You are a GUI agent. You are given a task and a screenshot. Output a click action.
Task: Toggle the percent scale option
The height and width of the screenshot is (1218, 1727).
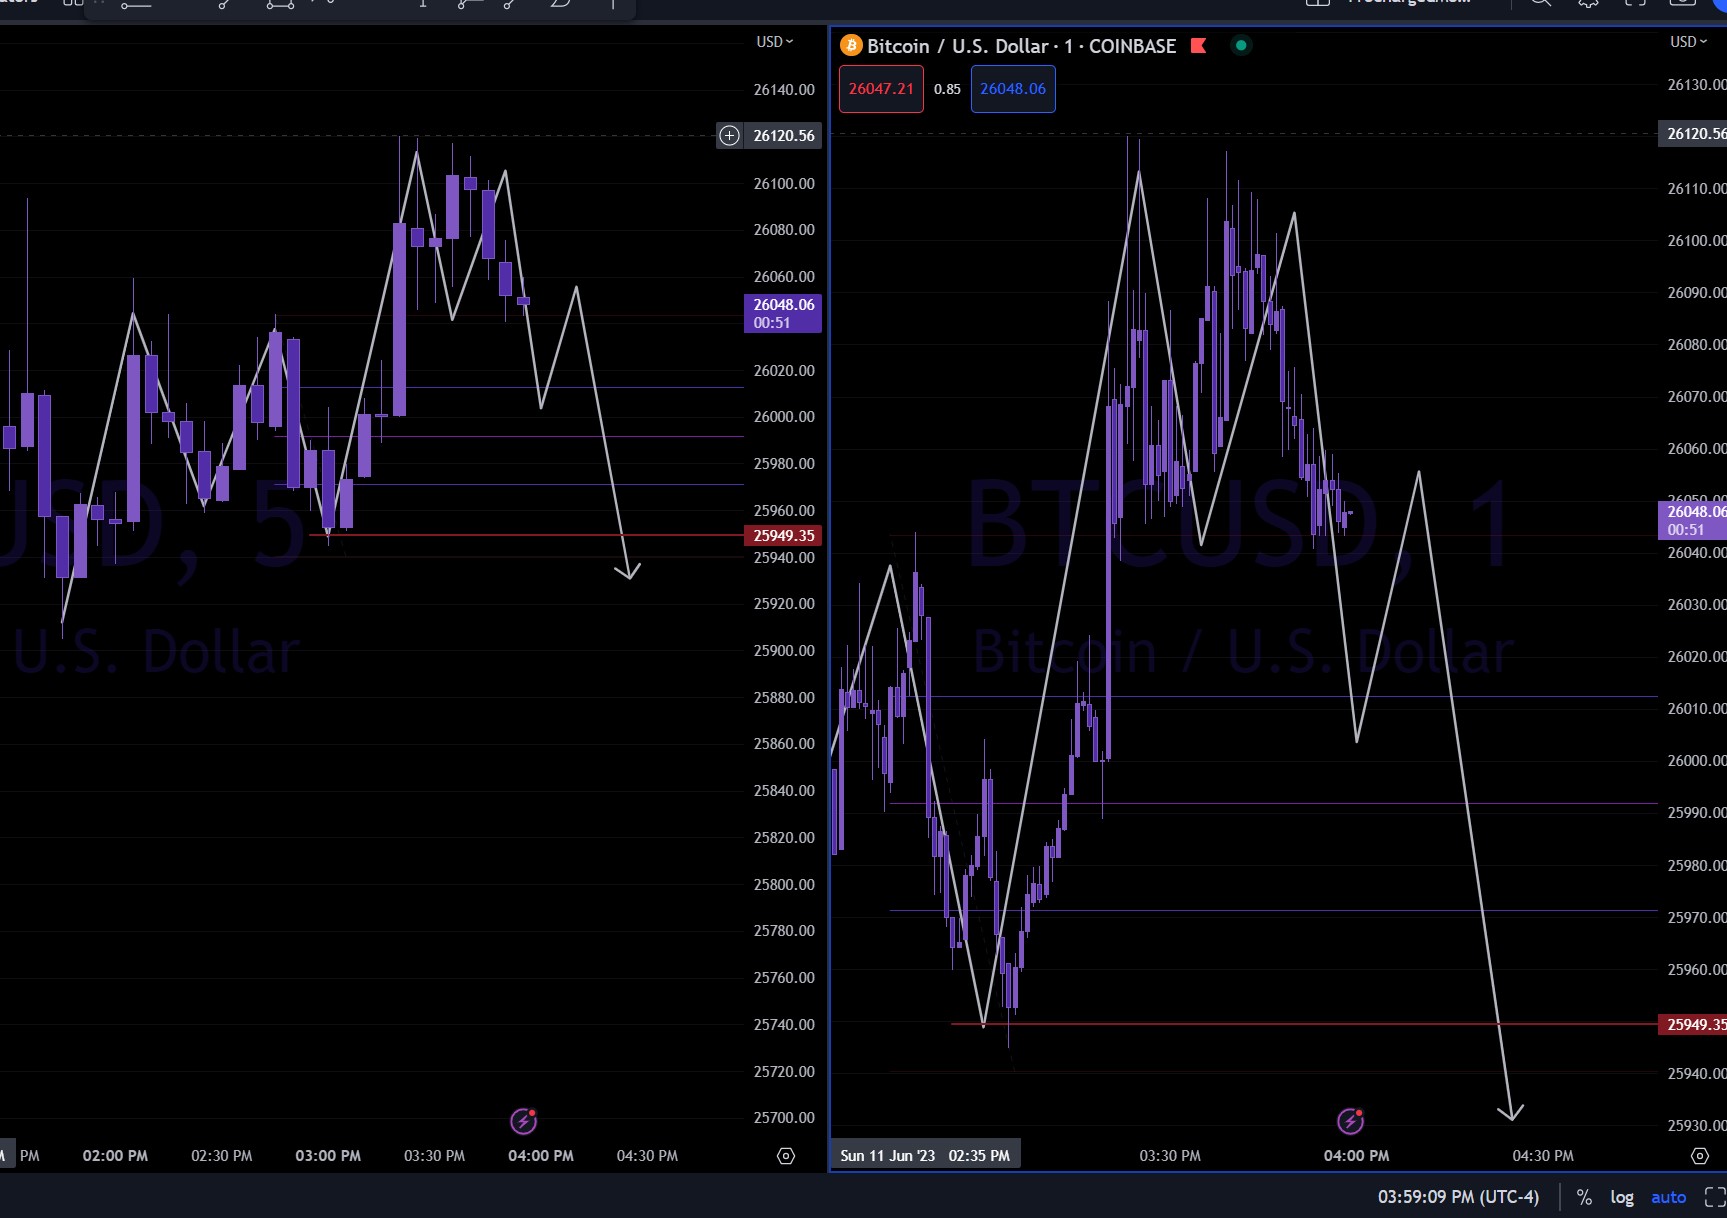[x=1584, y=1197]
